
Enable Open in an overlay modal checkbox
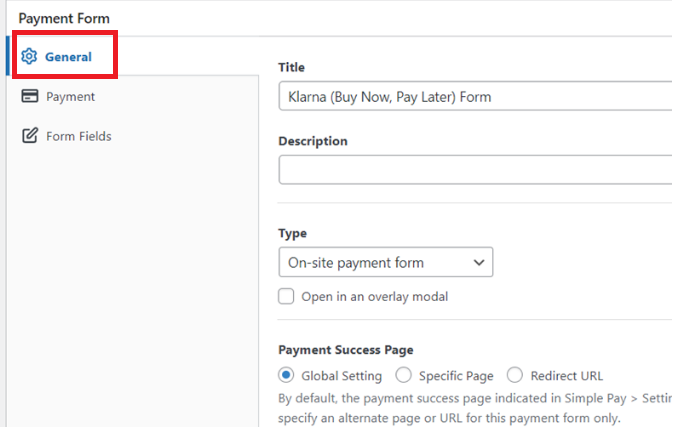coord(286,296)
